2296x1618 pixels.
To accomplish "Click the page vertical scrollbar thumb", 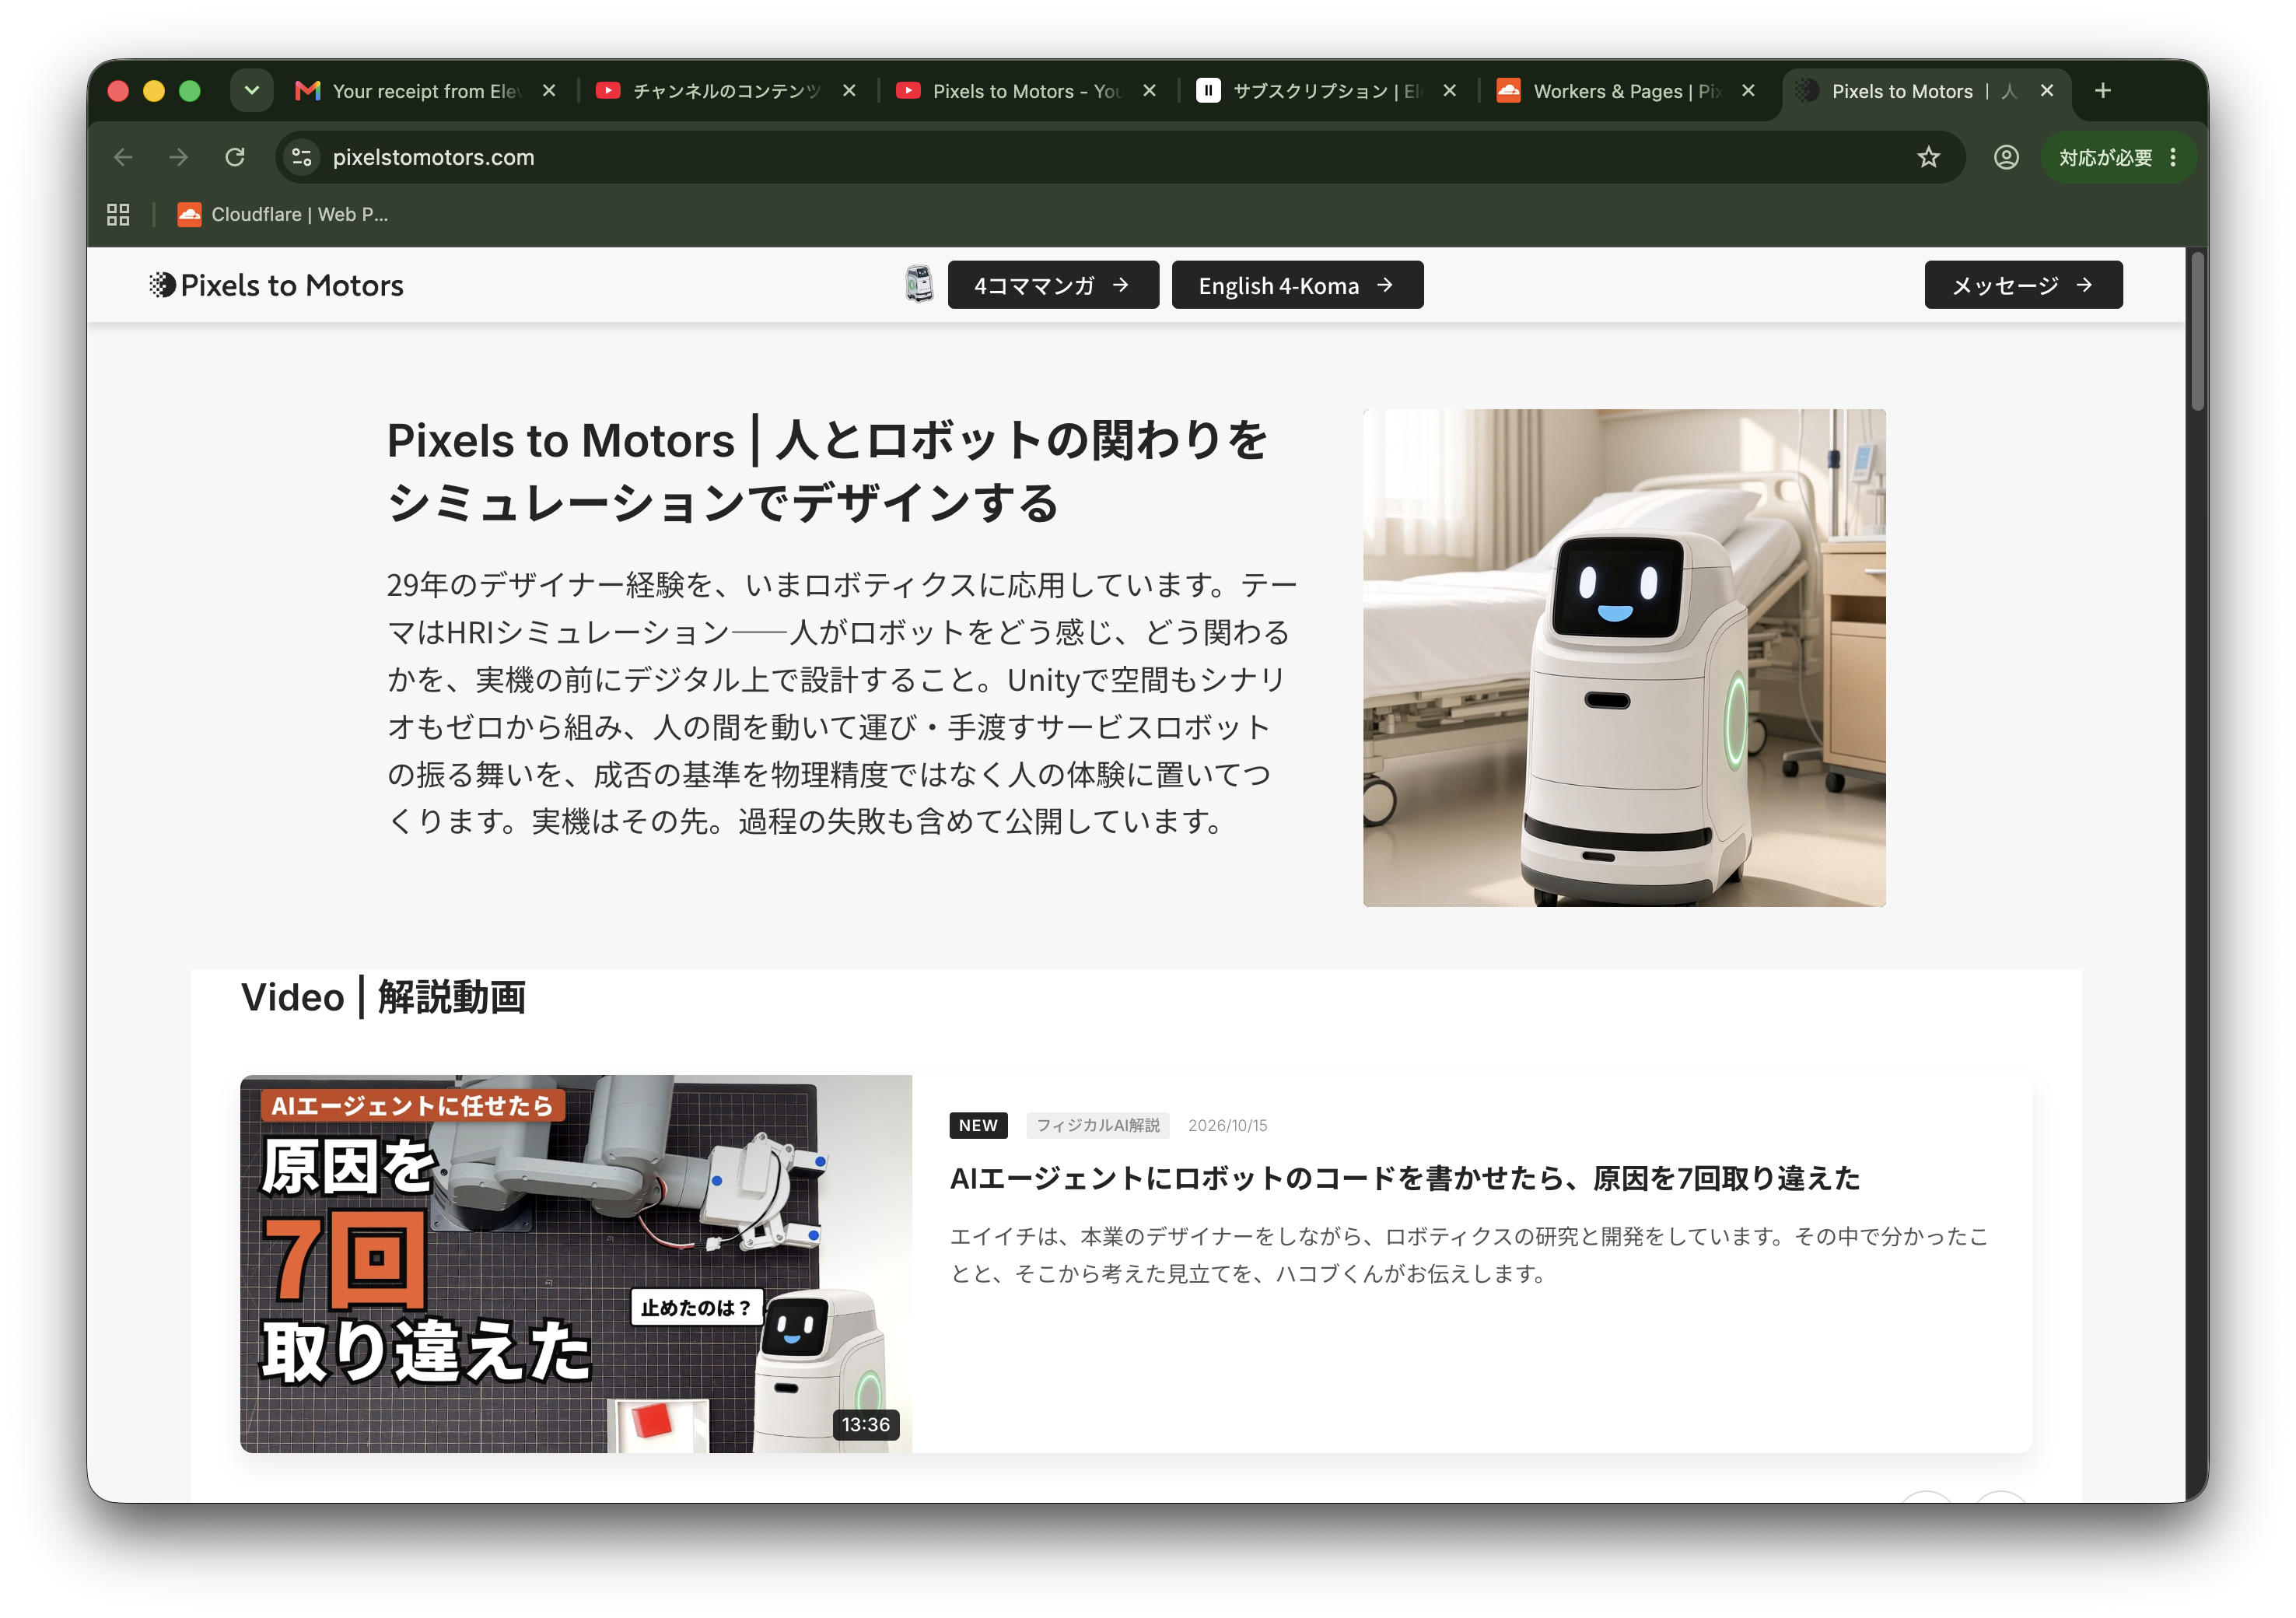I will [2197, 332].
